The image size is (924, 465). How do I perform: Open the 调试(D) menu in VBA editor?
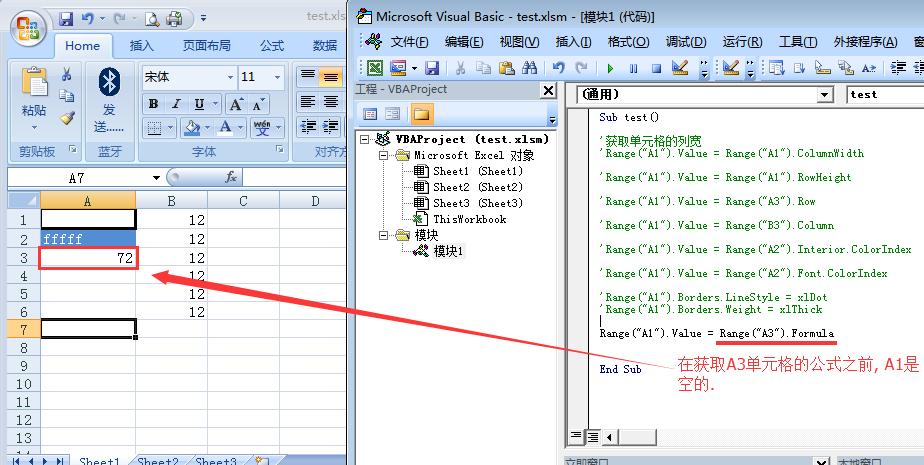[686, 42]
